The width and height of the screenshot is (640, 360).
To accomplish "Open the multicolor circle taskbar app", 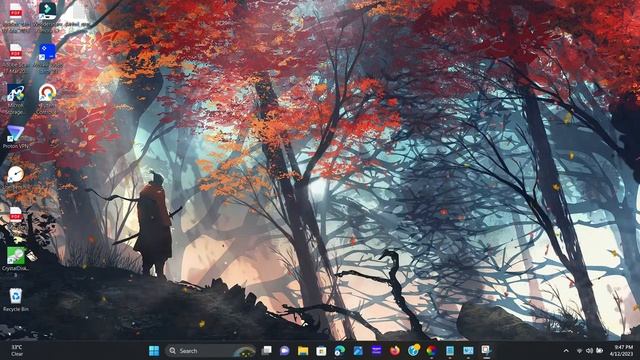I will 431,351.
